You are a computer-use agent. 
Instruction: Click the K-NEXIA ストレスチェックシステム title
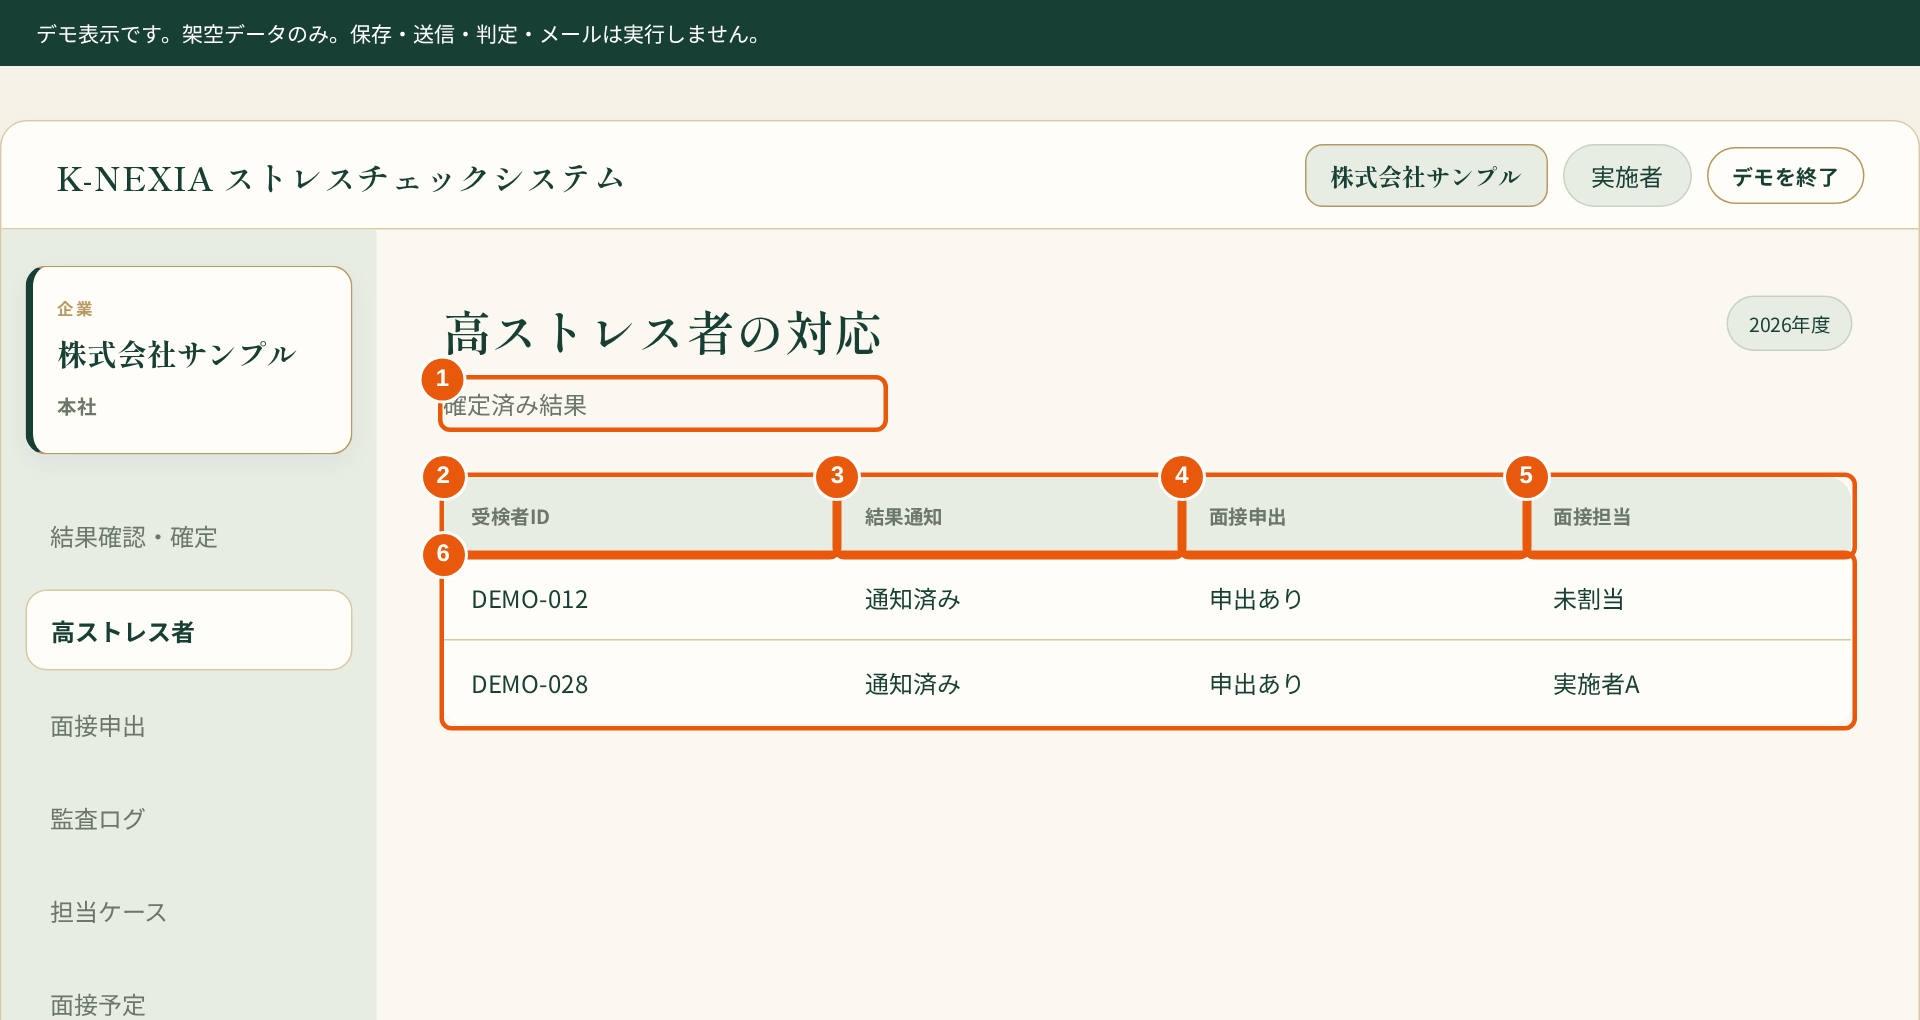pyautogui.click(x=341, y=179)
